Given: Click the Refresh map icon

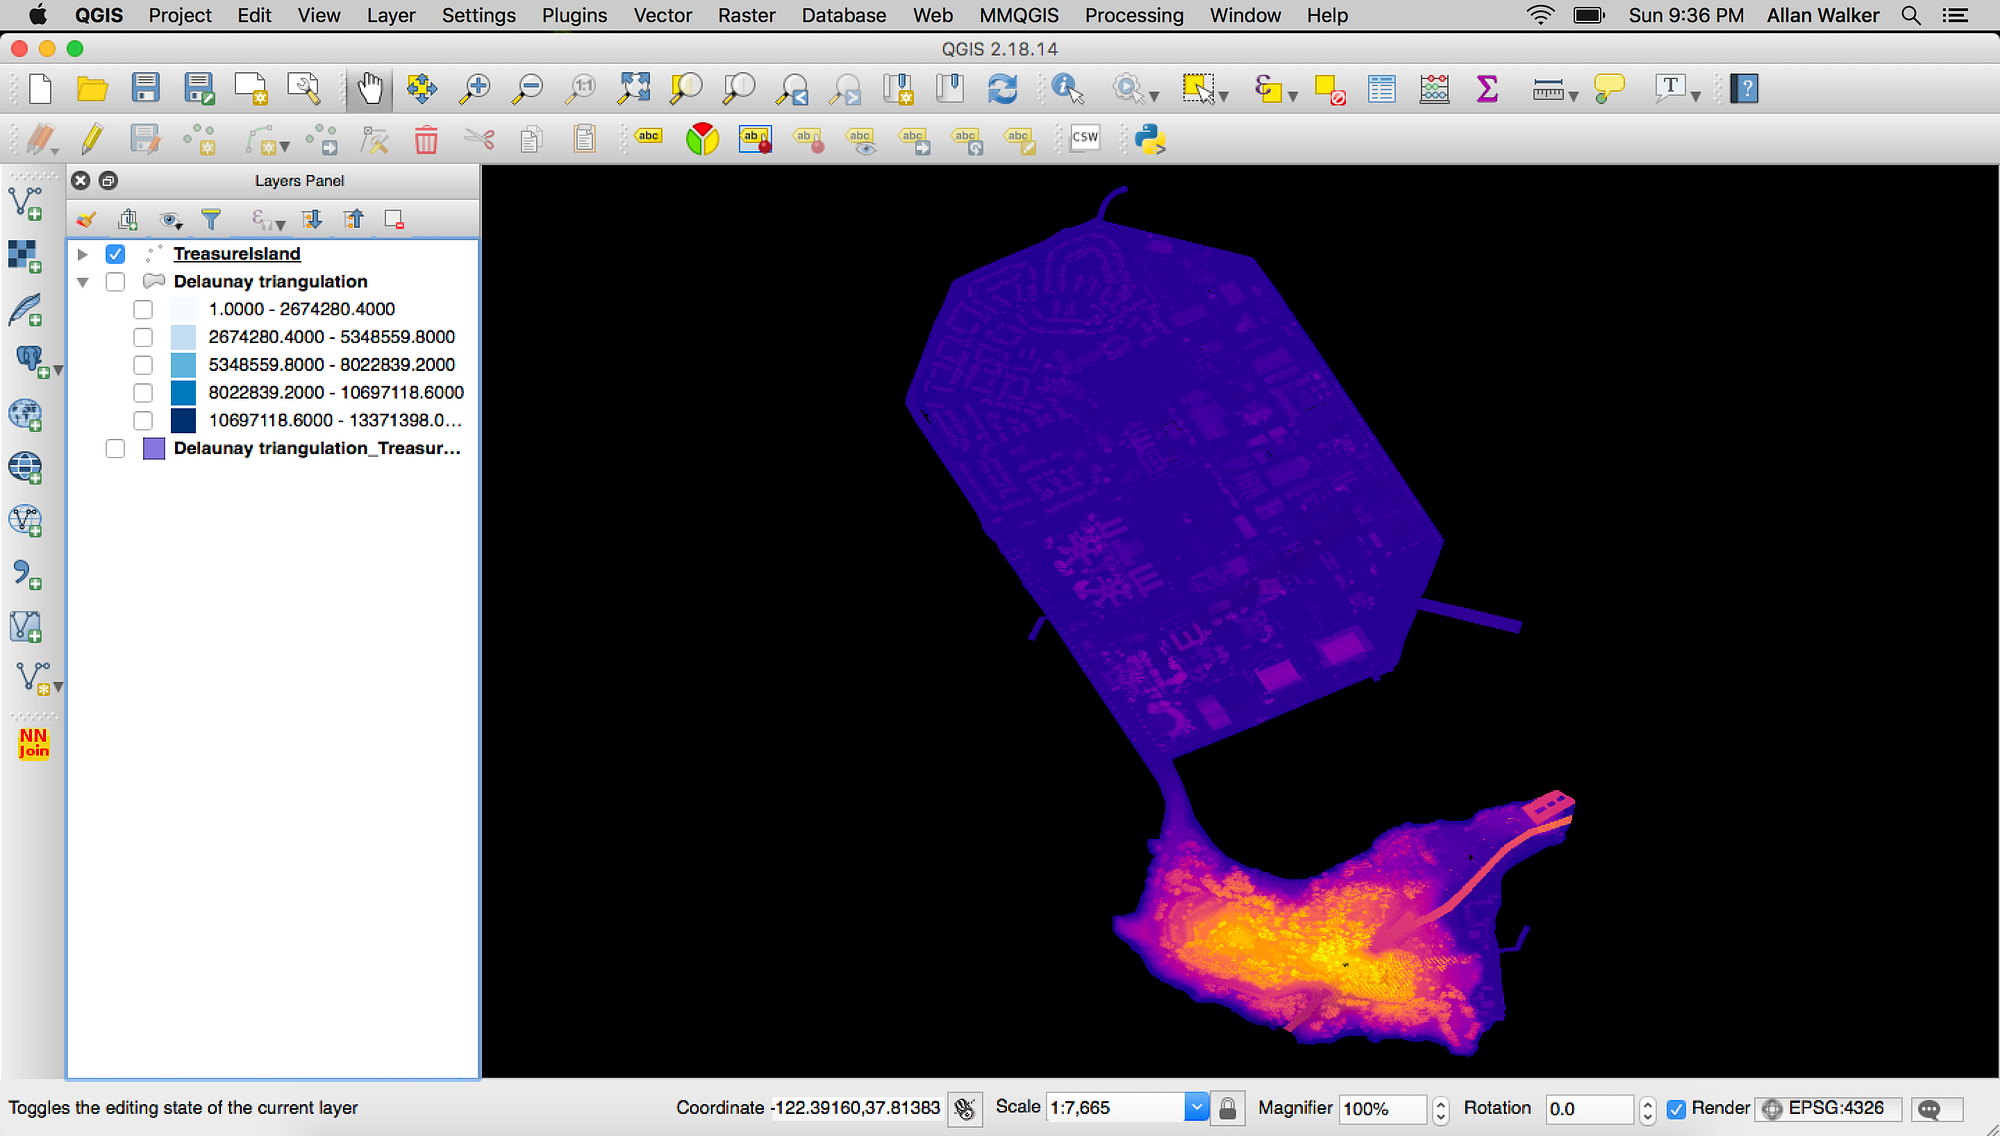Looking at the screenshot, I should (x=1002, y=89).
